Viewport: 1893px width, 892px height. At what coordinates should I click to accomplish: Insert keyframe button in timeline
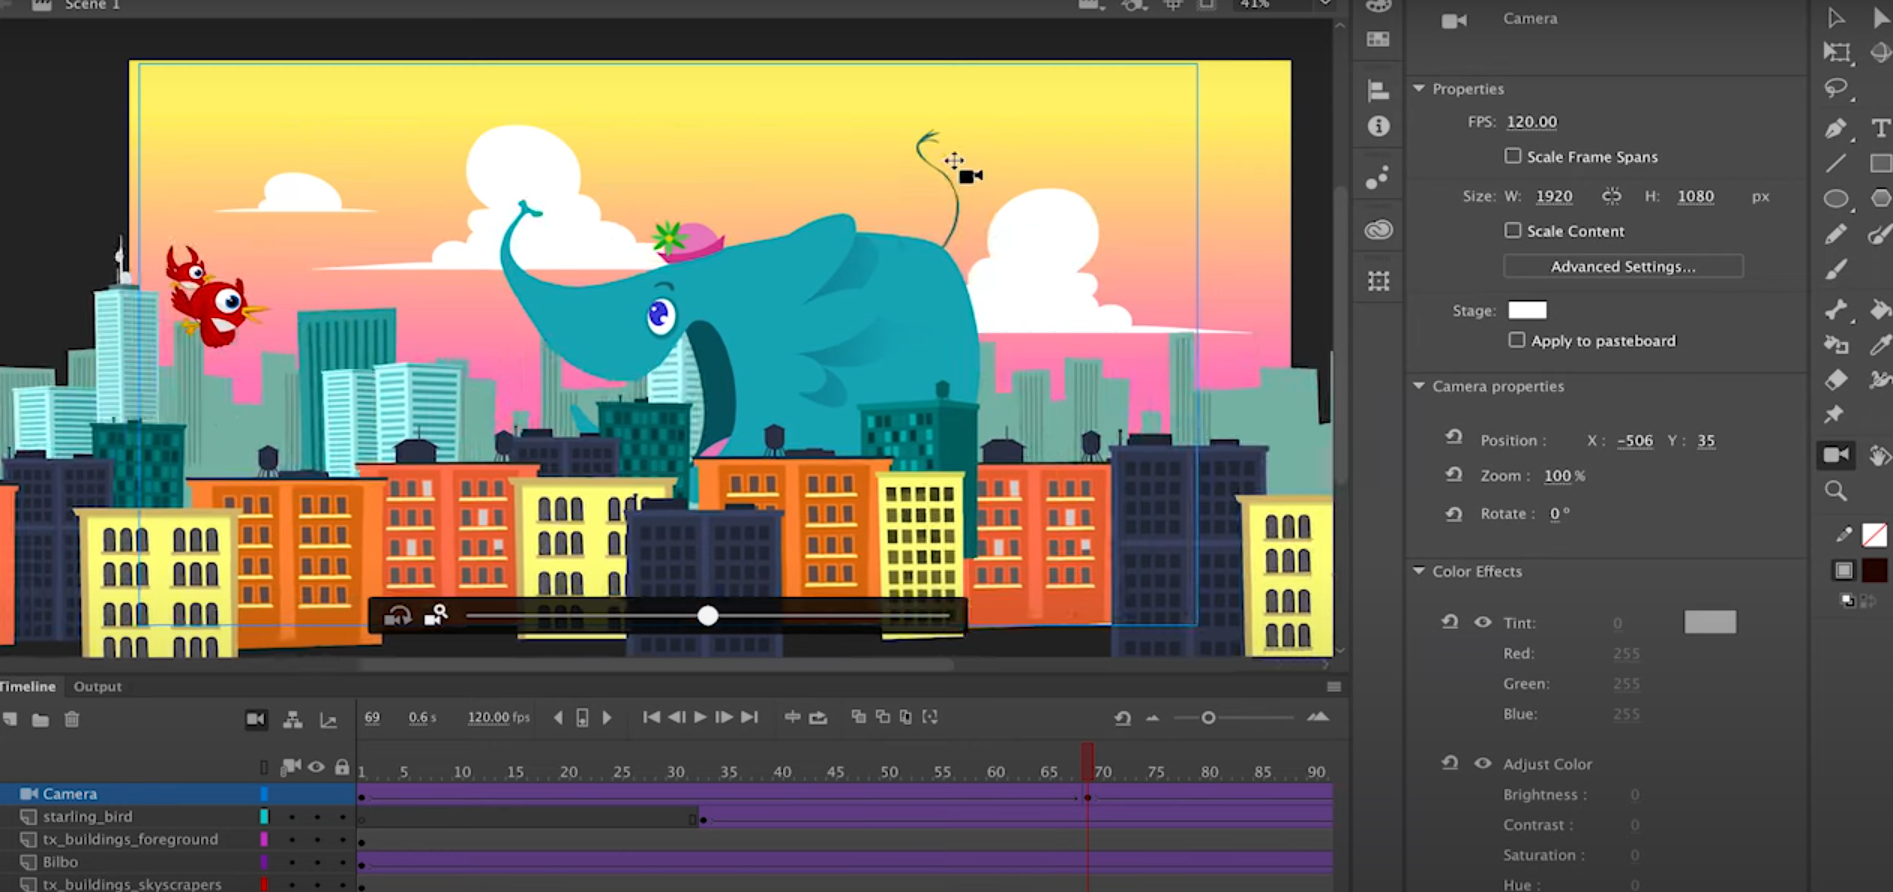click(582, 718)
